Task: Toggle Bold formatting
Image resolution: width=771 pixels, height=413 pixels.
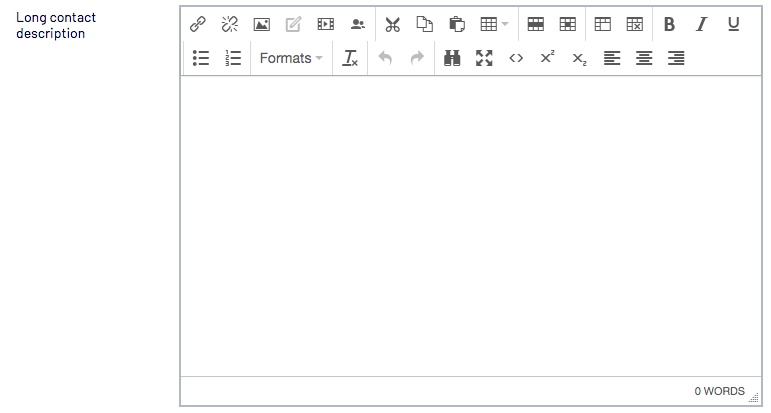Action: tap(669, 24)
